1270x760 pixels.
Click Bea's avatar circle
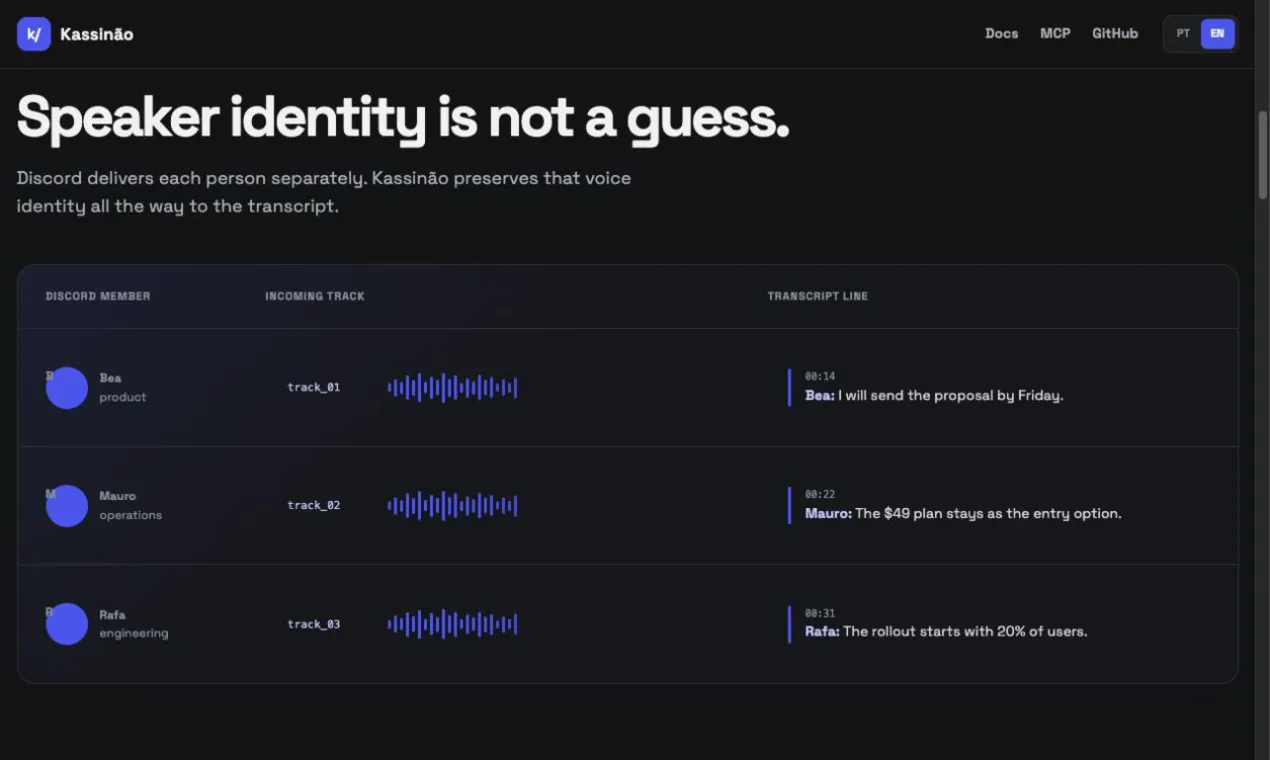(67, 388)
